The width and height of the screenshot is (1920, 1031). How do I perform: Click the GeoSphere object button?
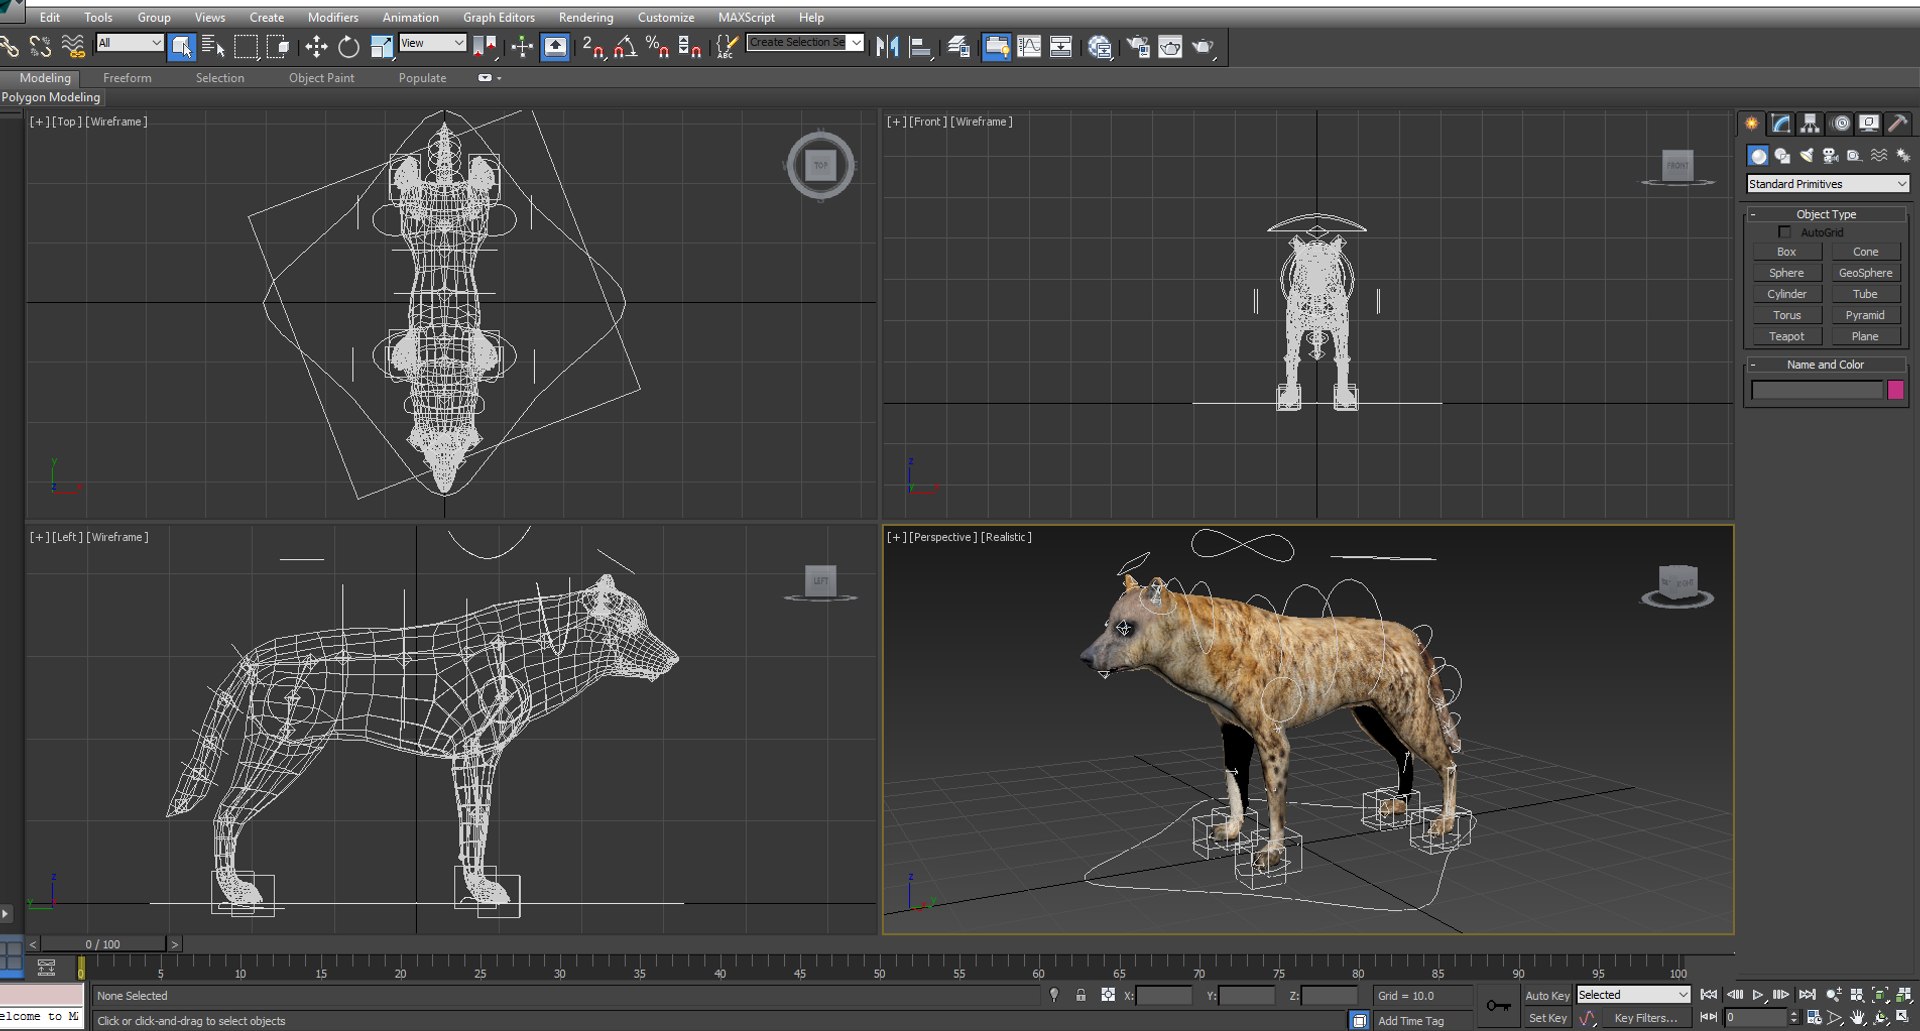tap(1865, 273)
